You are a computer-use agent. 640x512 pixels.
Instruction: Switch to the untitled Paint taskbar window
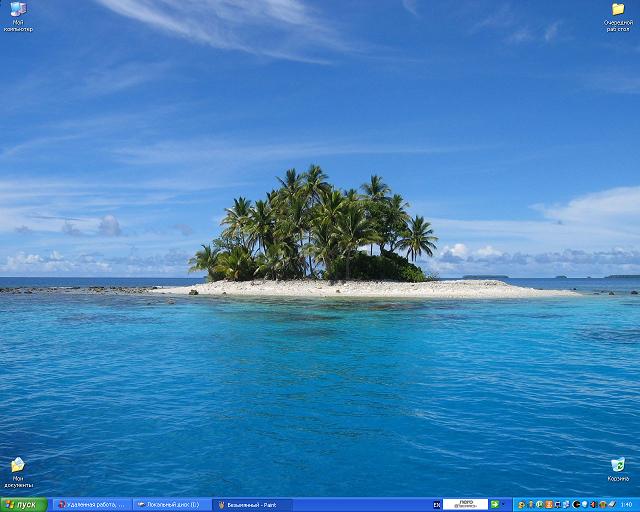[x=252, y=505]
